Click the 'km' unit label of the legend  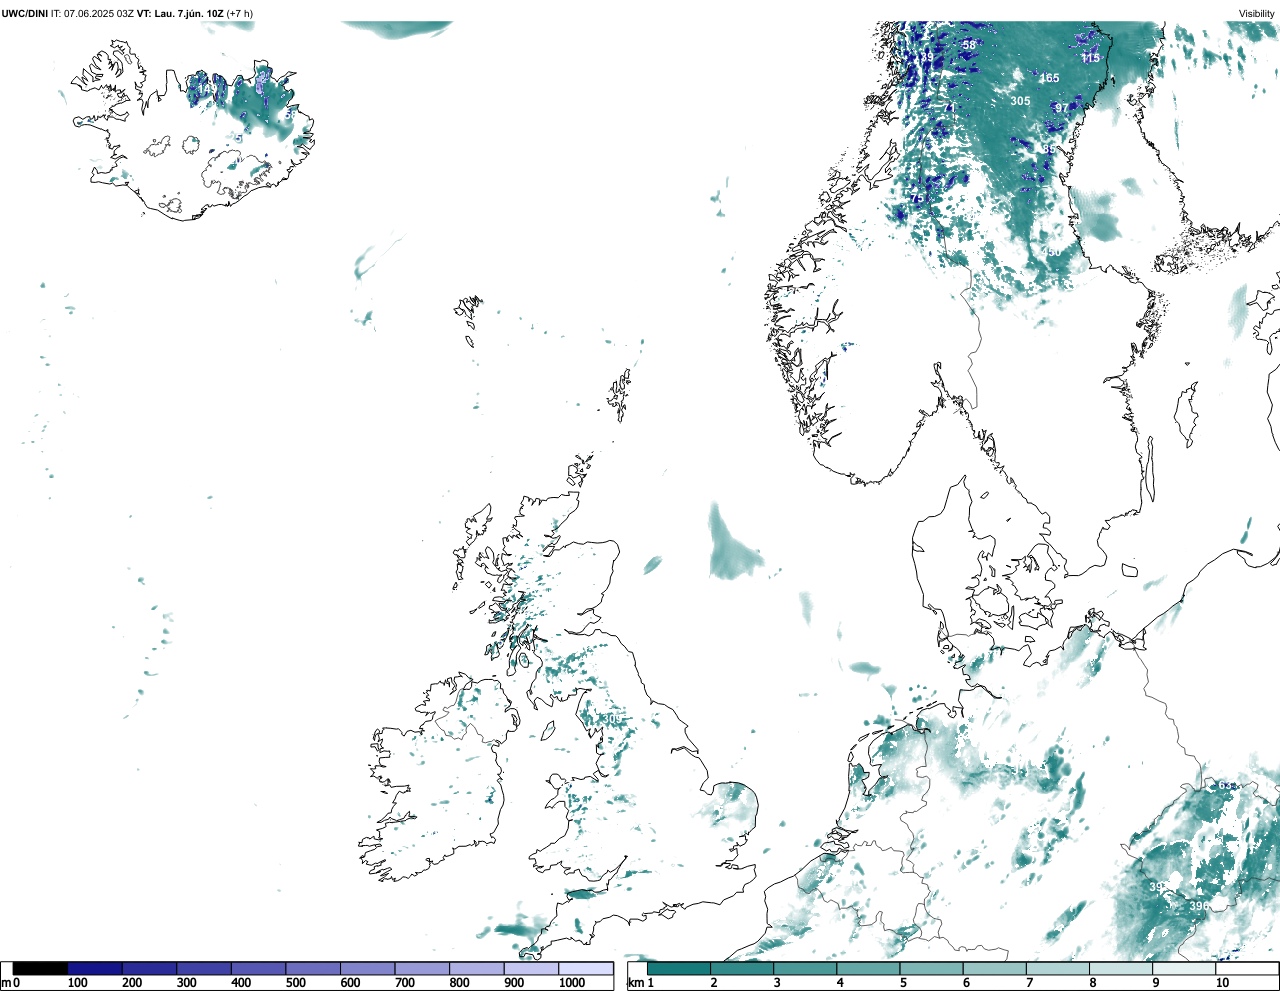(634, 983)
